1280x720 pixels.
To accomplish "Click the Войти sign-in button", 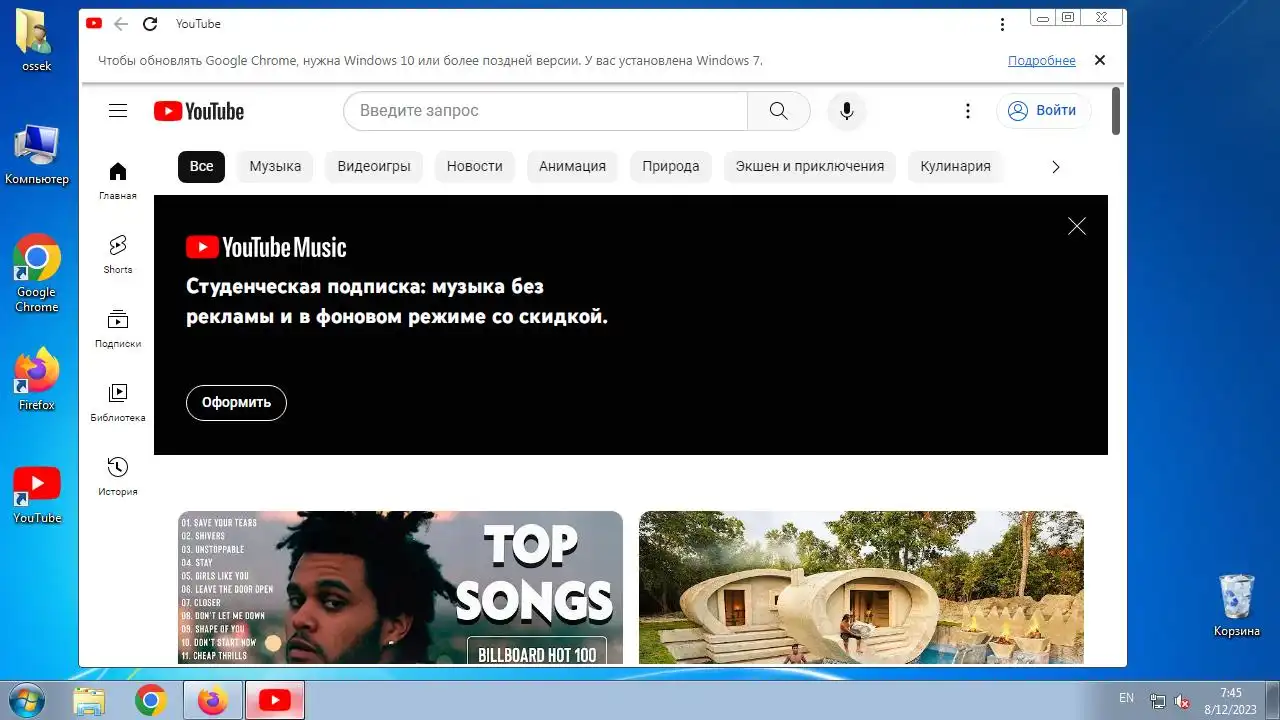I will point(1043,111).
